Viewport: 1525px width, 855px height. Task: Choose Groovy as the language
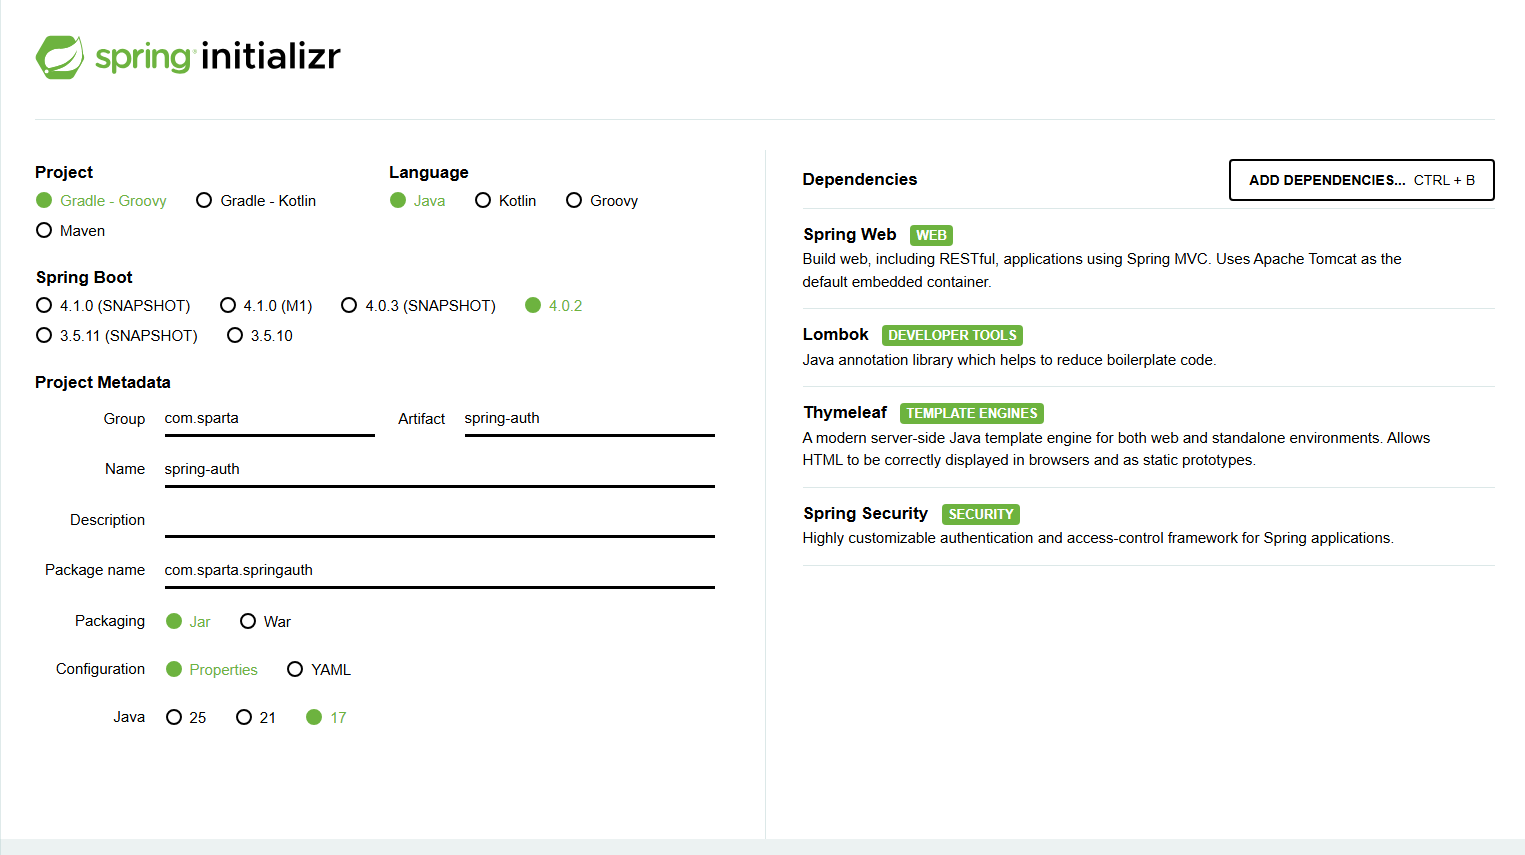click(602, 200)
